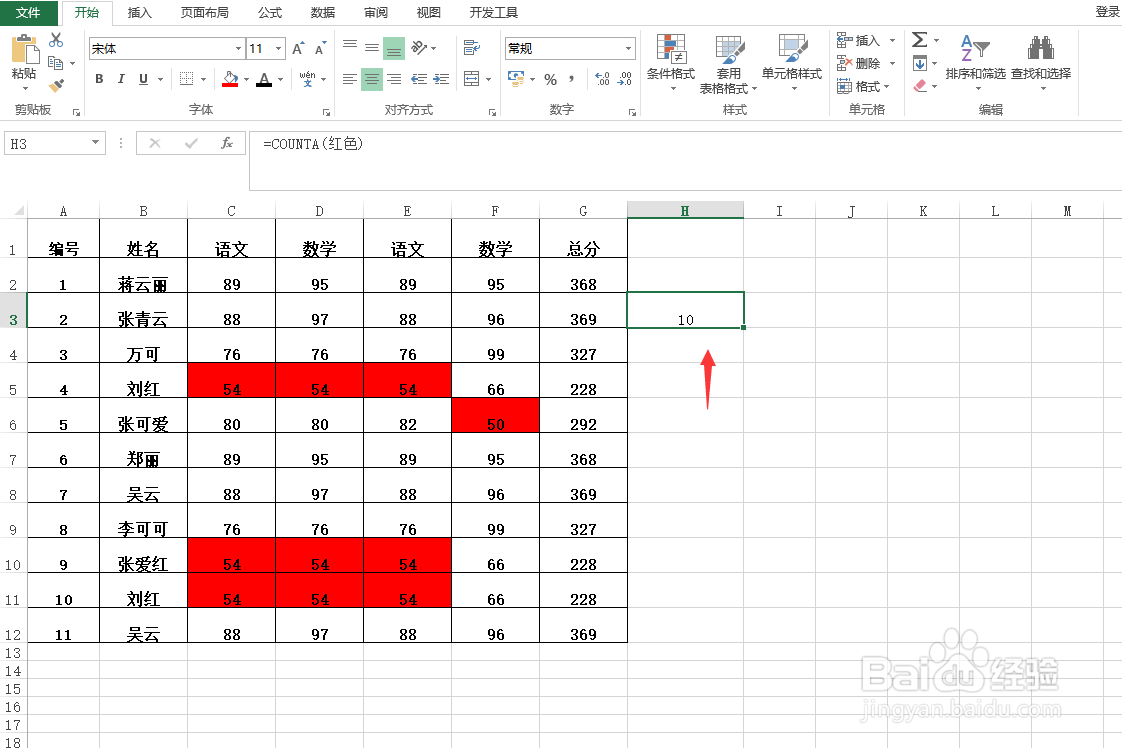Apply percent style format
1122x748 pixels.
coord(550,79)
